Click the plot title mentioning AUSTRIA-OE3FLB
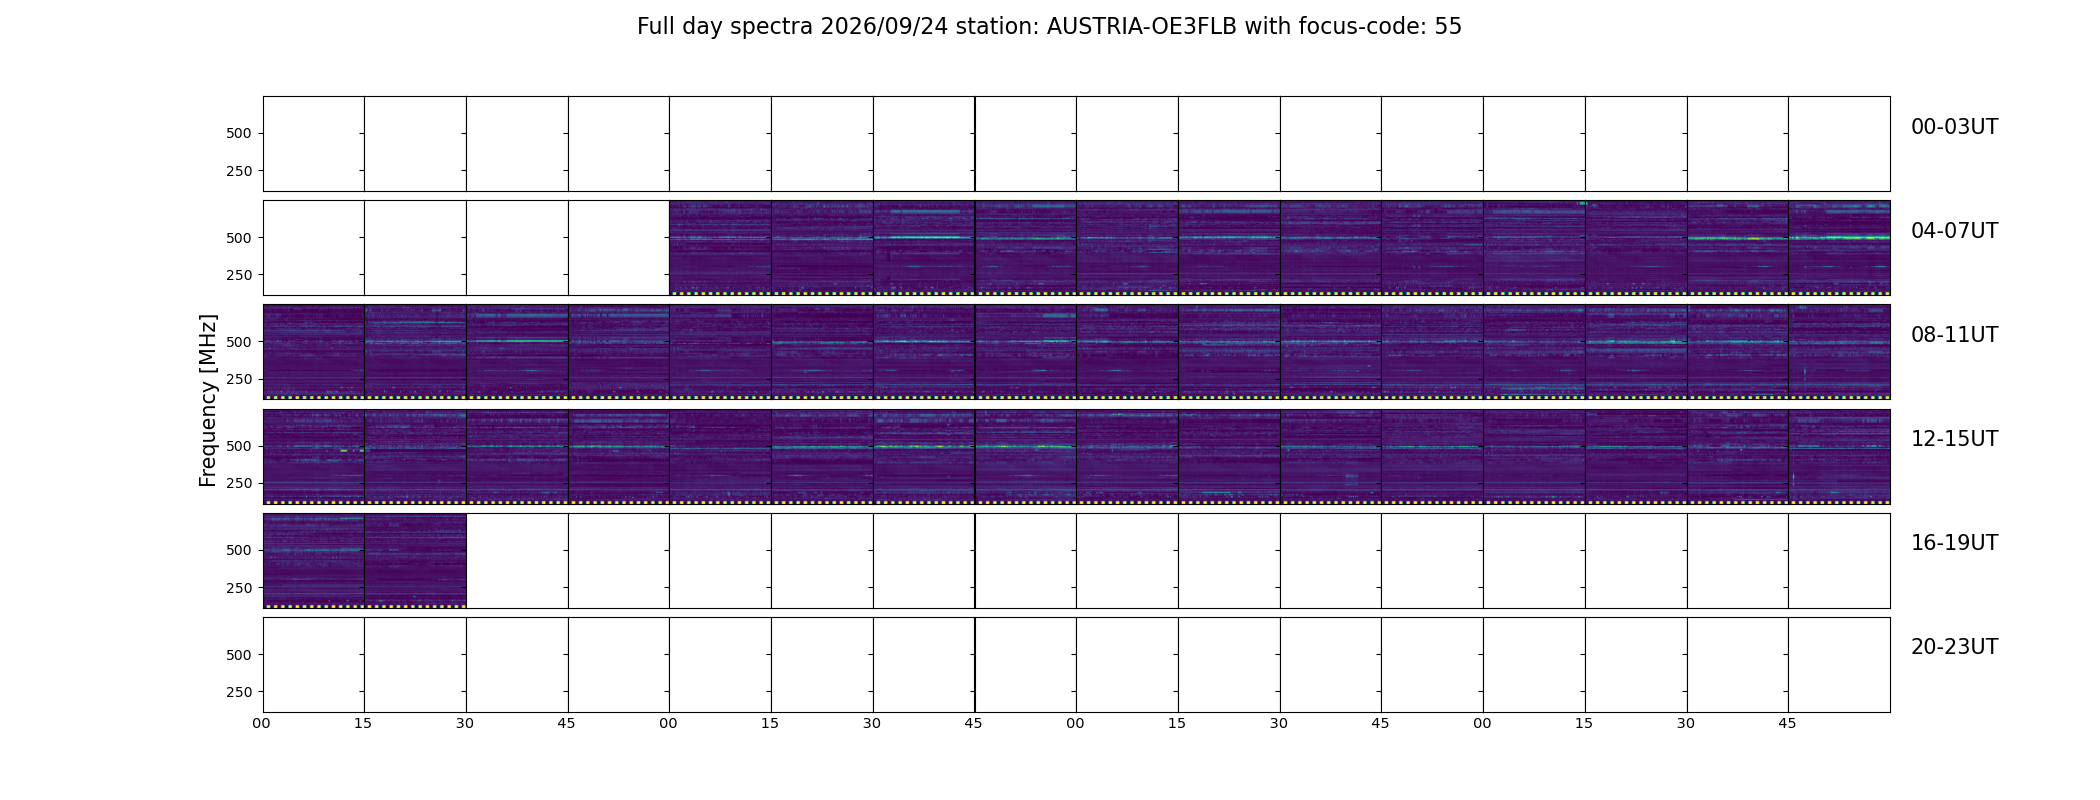Screen dimensions: 2100x800 click(1049, 27)
